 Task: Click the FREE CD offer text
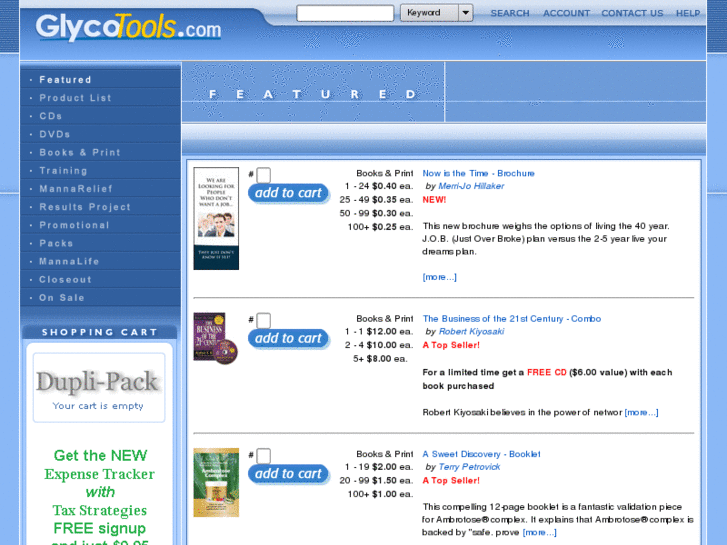547,372
